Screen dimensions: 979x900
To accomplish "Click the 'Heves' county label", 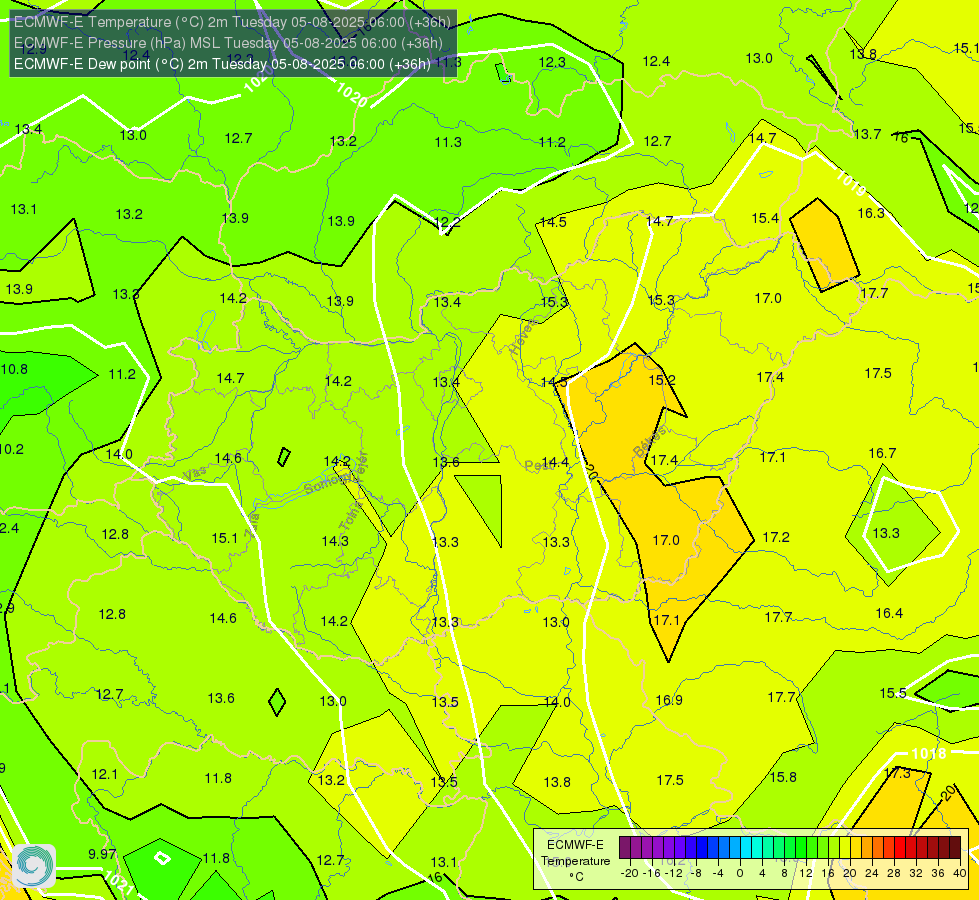I will pyautogui.click(x=522, y=337).
